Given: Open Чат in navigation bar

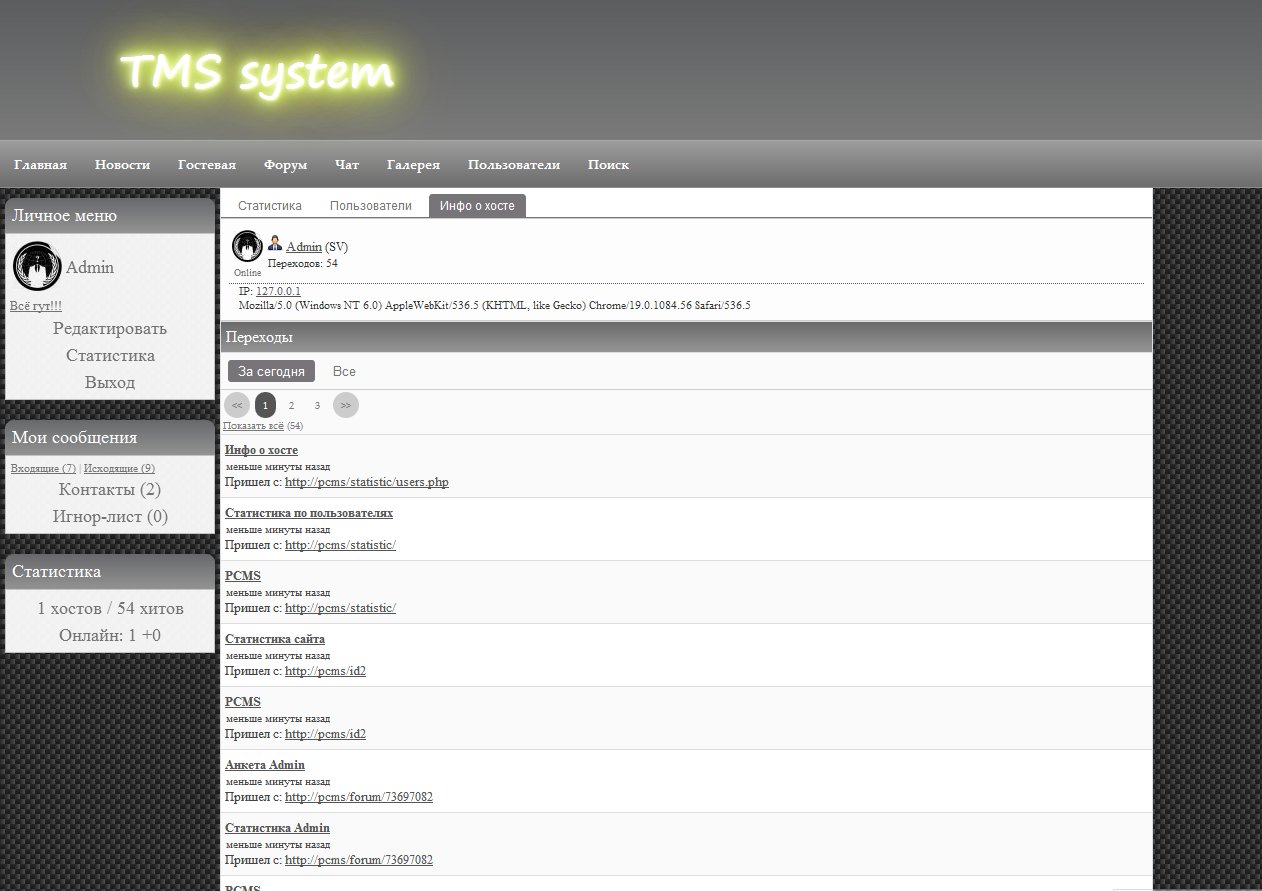Looking at the screenshot, I should pos(347,165).
